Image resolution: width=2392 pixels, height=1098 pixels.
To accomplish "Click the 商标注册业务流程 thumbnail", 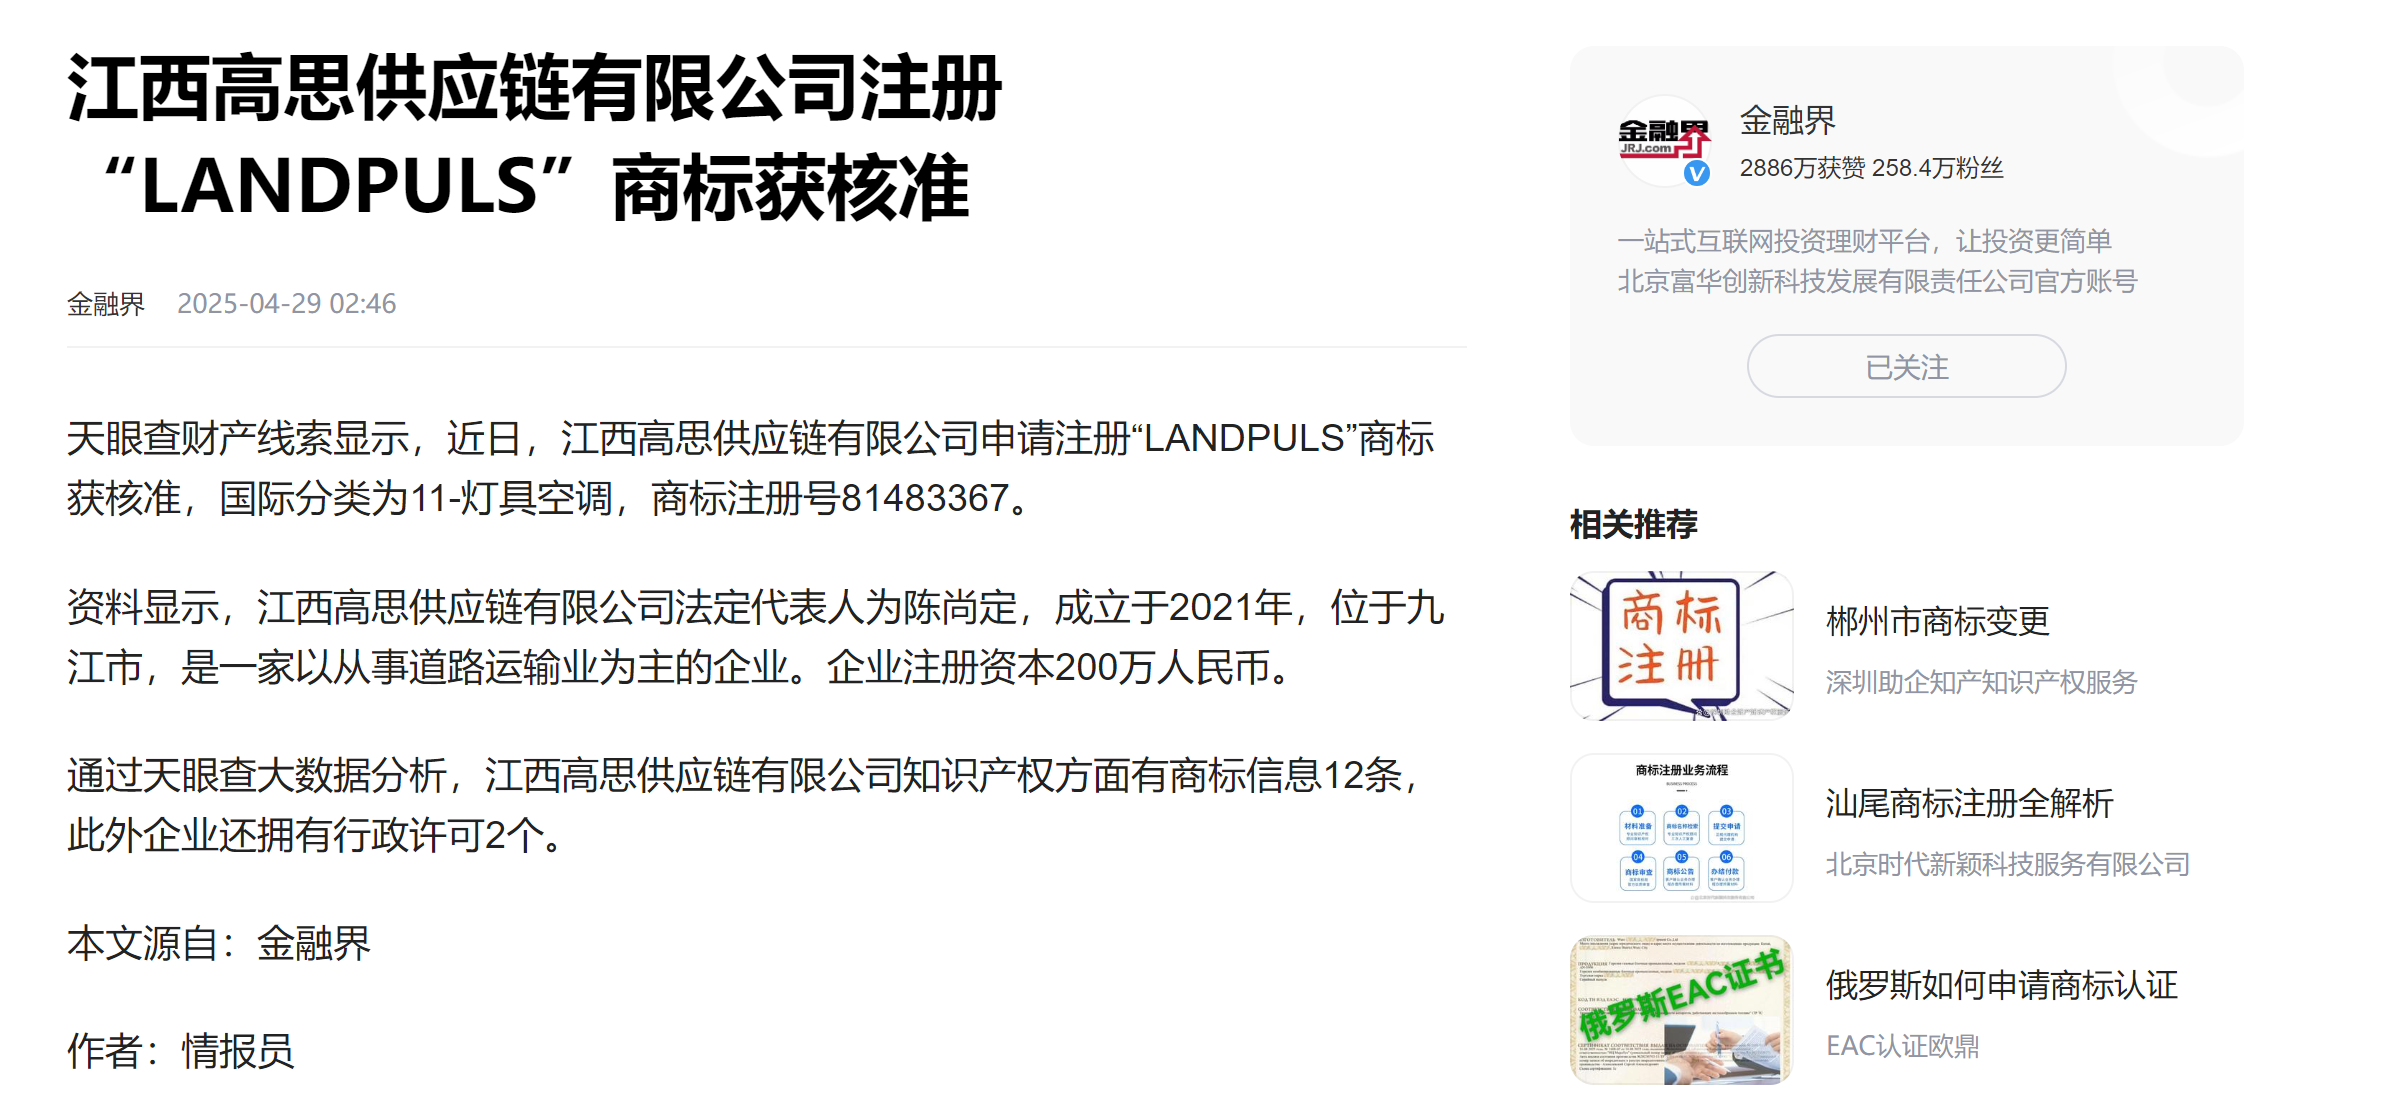I will [x=1681, y=827].
